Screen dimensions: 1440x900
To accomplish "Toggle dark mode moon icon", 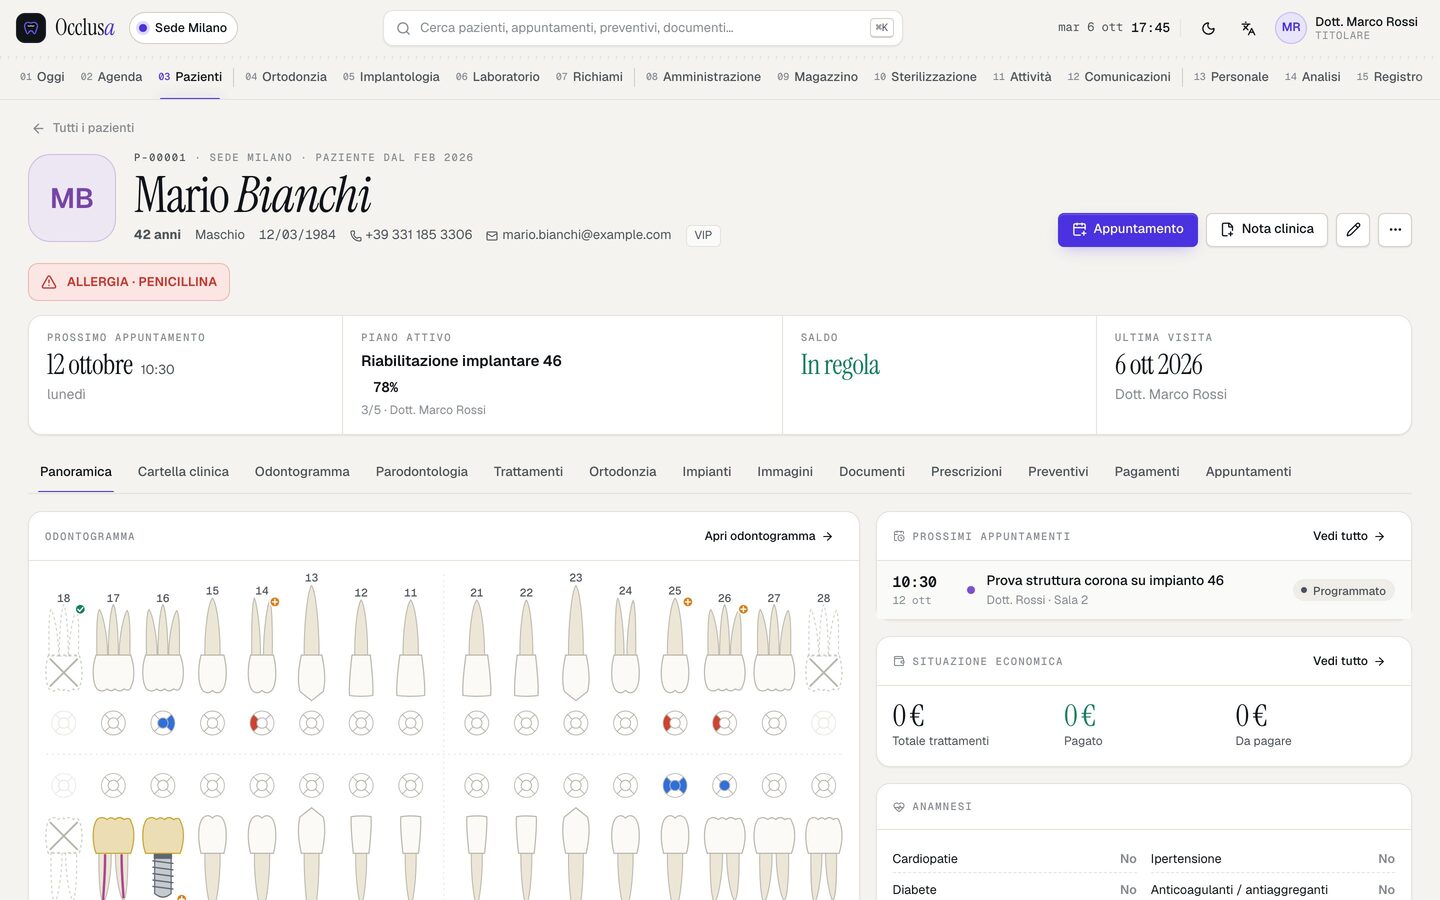I will 1208,28.
